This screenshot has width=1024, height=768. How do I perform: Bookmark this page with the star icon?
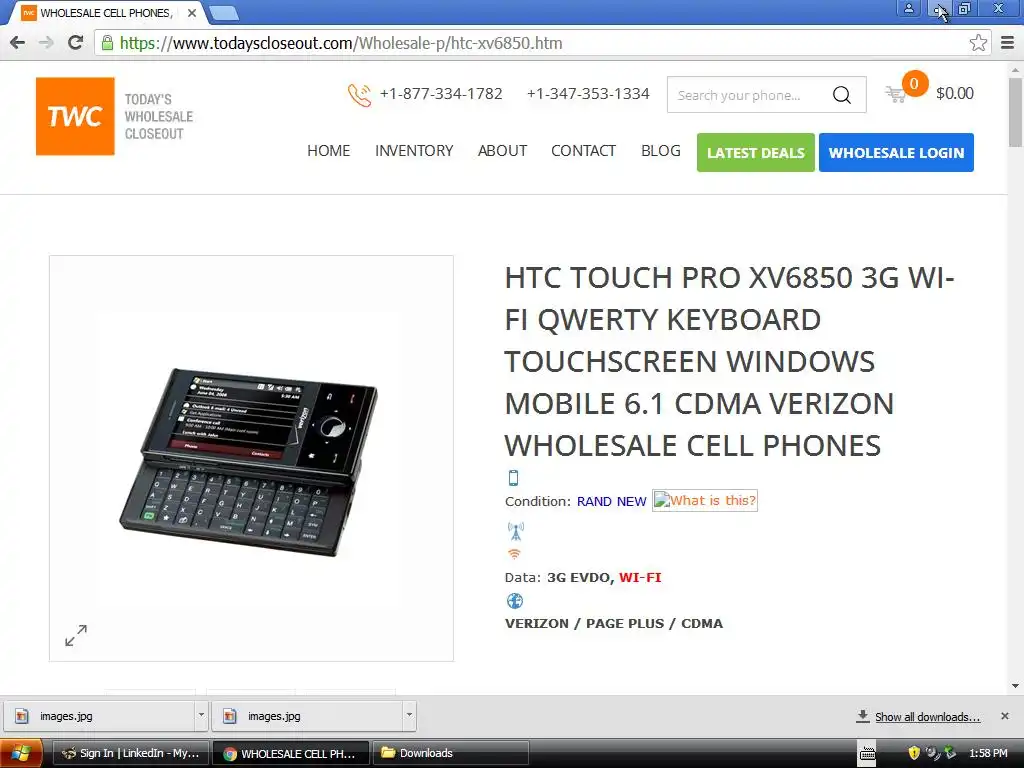point(978,43)
